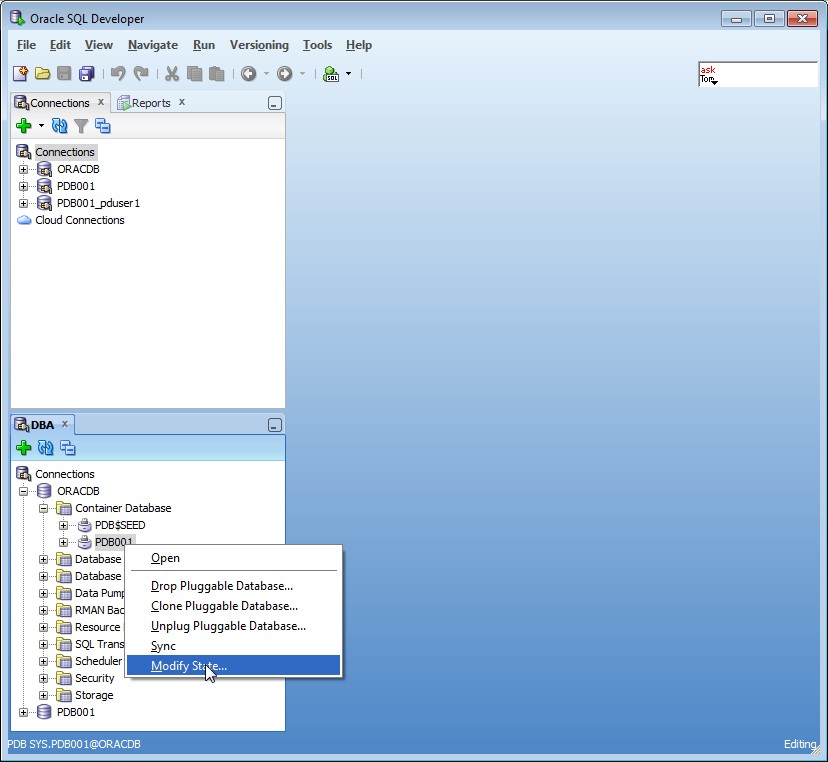
Task: Switch to the Reports tab
Action: (151, 103)
